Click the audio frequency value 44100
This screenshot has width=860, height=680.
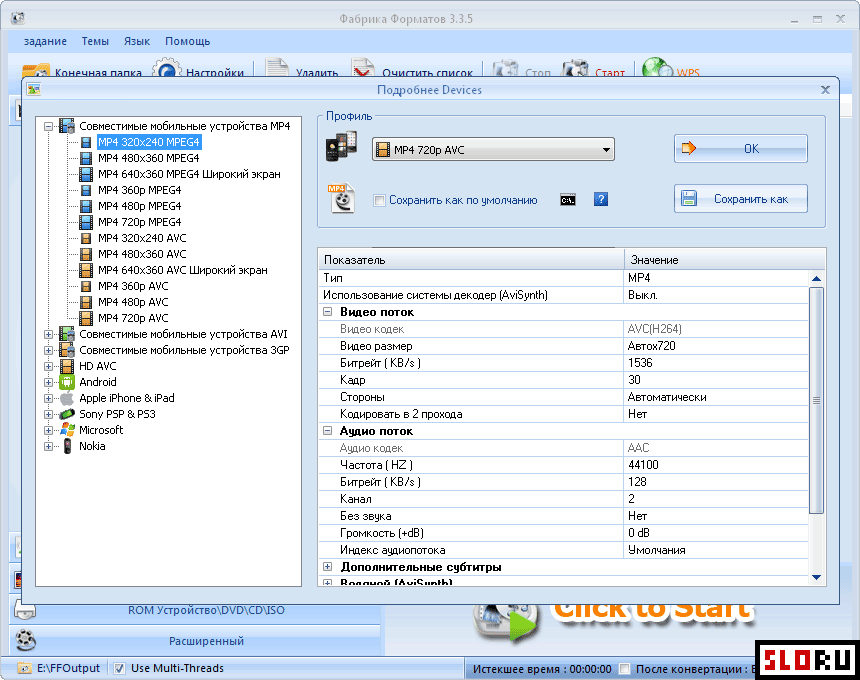coord(643,465)
